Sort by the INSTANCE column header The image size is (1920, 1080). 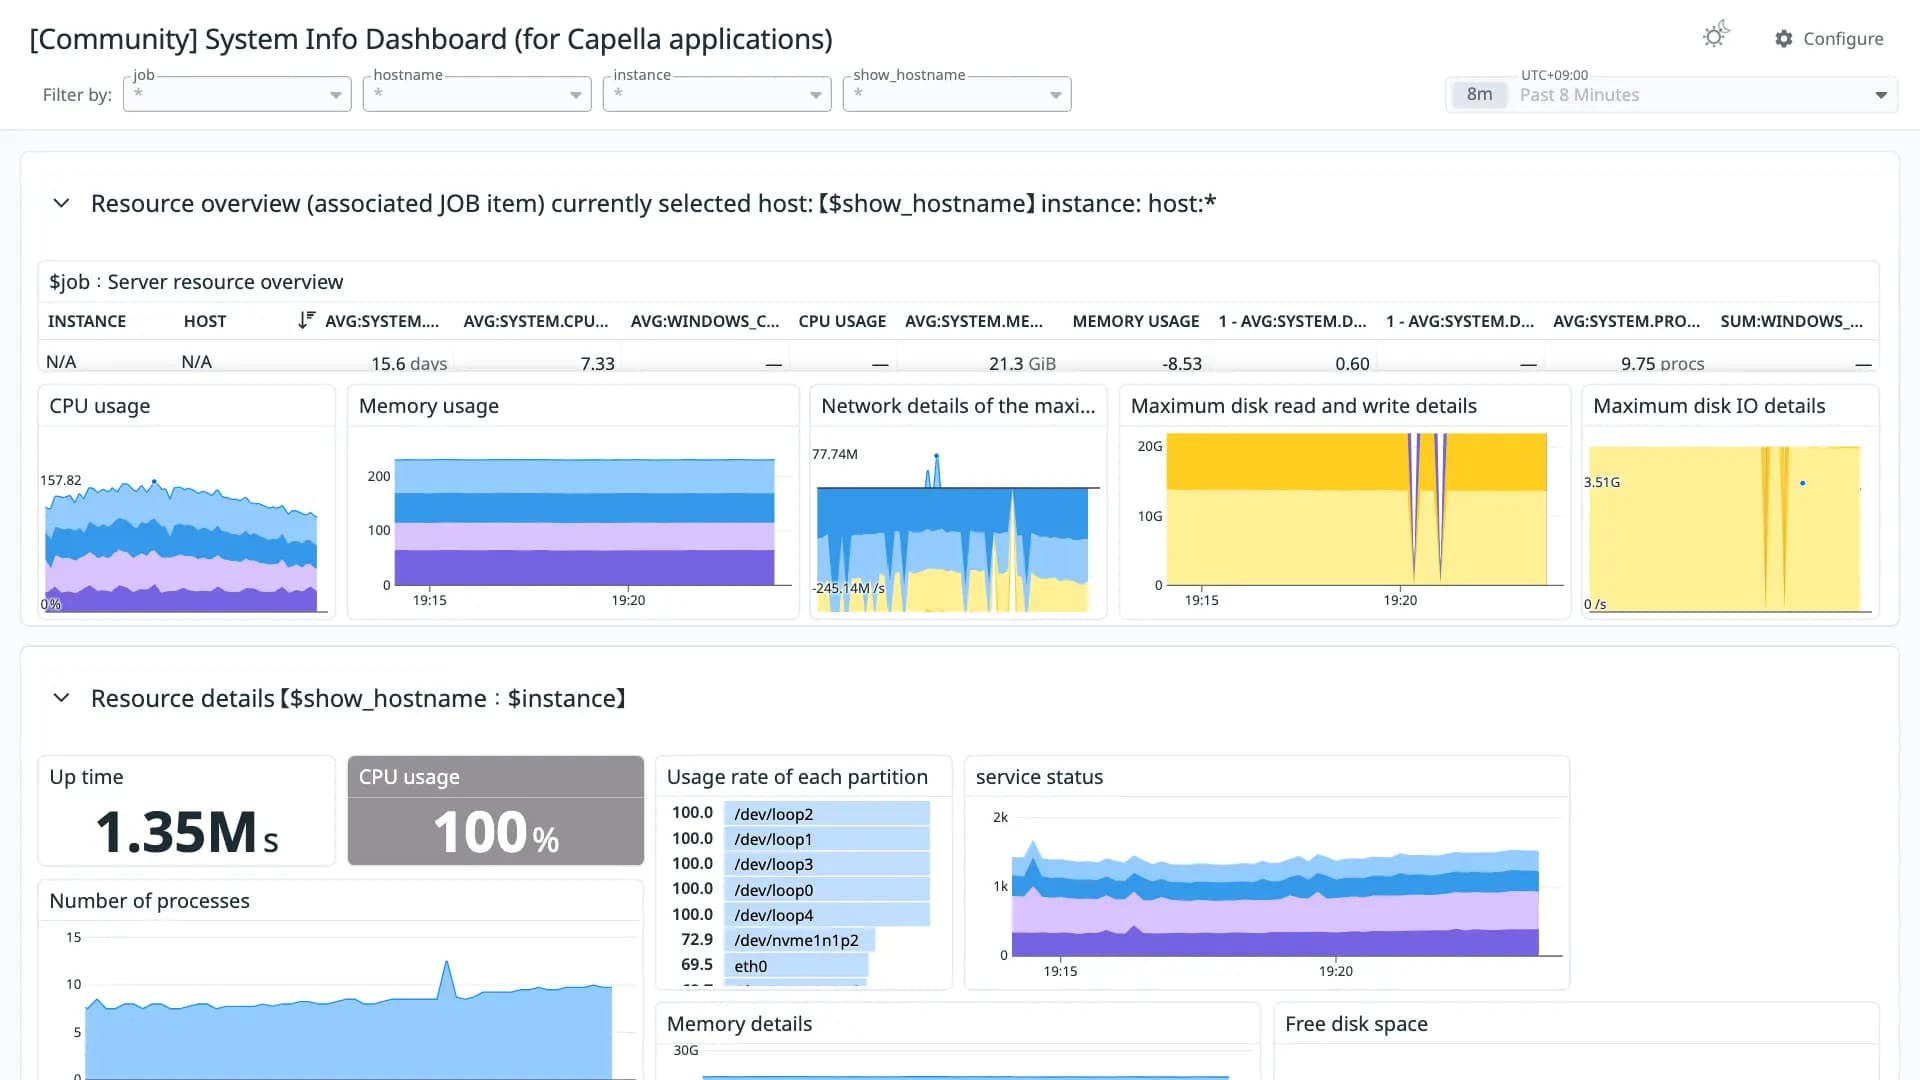click(87, 321)
